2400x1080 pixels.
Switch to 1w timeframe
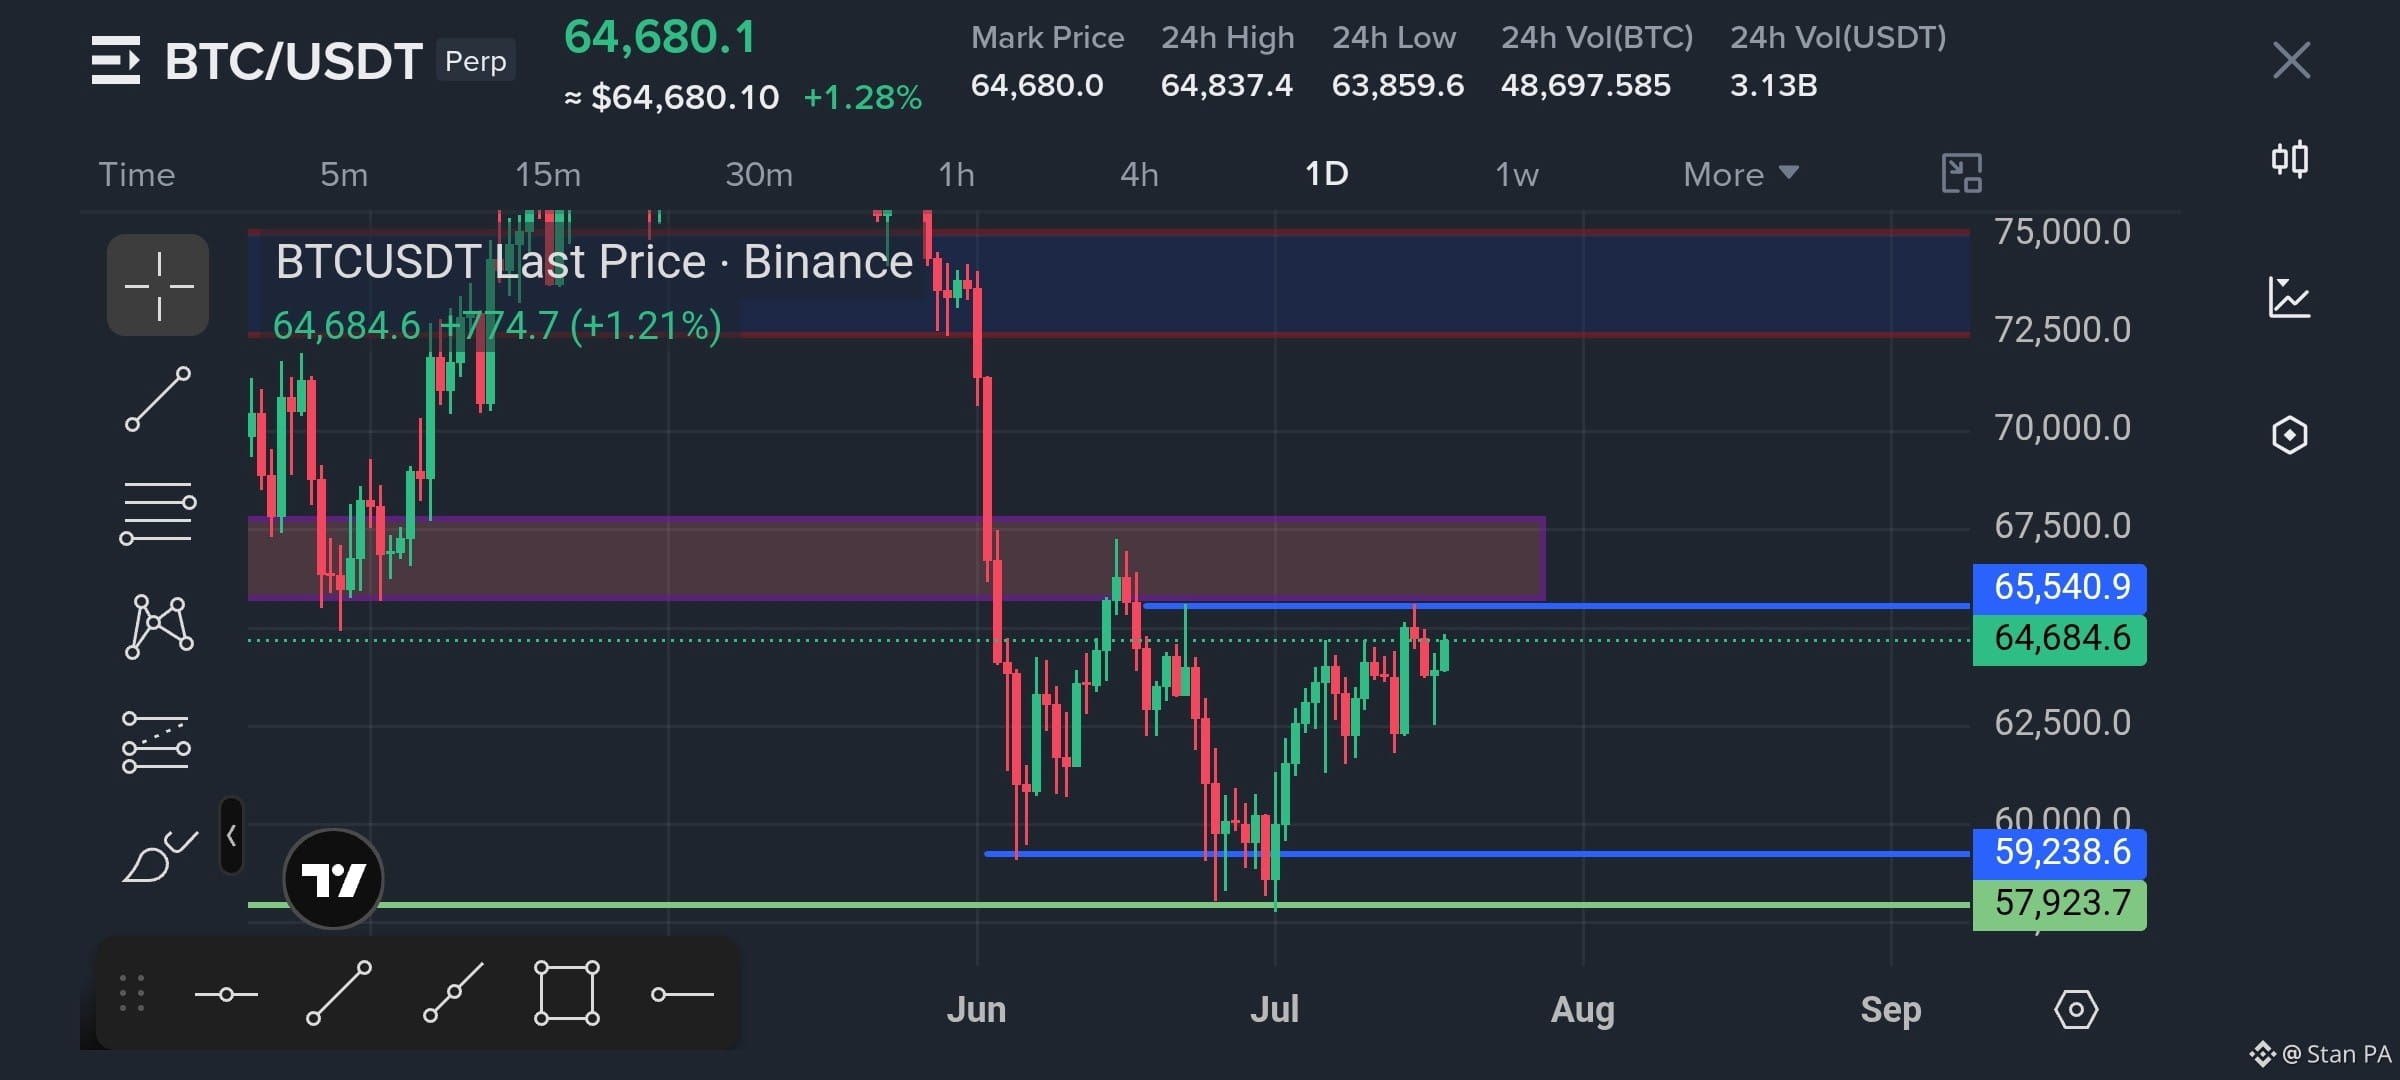[x=1517, y=174]
